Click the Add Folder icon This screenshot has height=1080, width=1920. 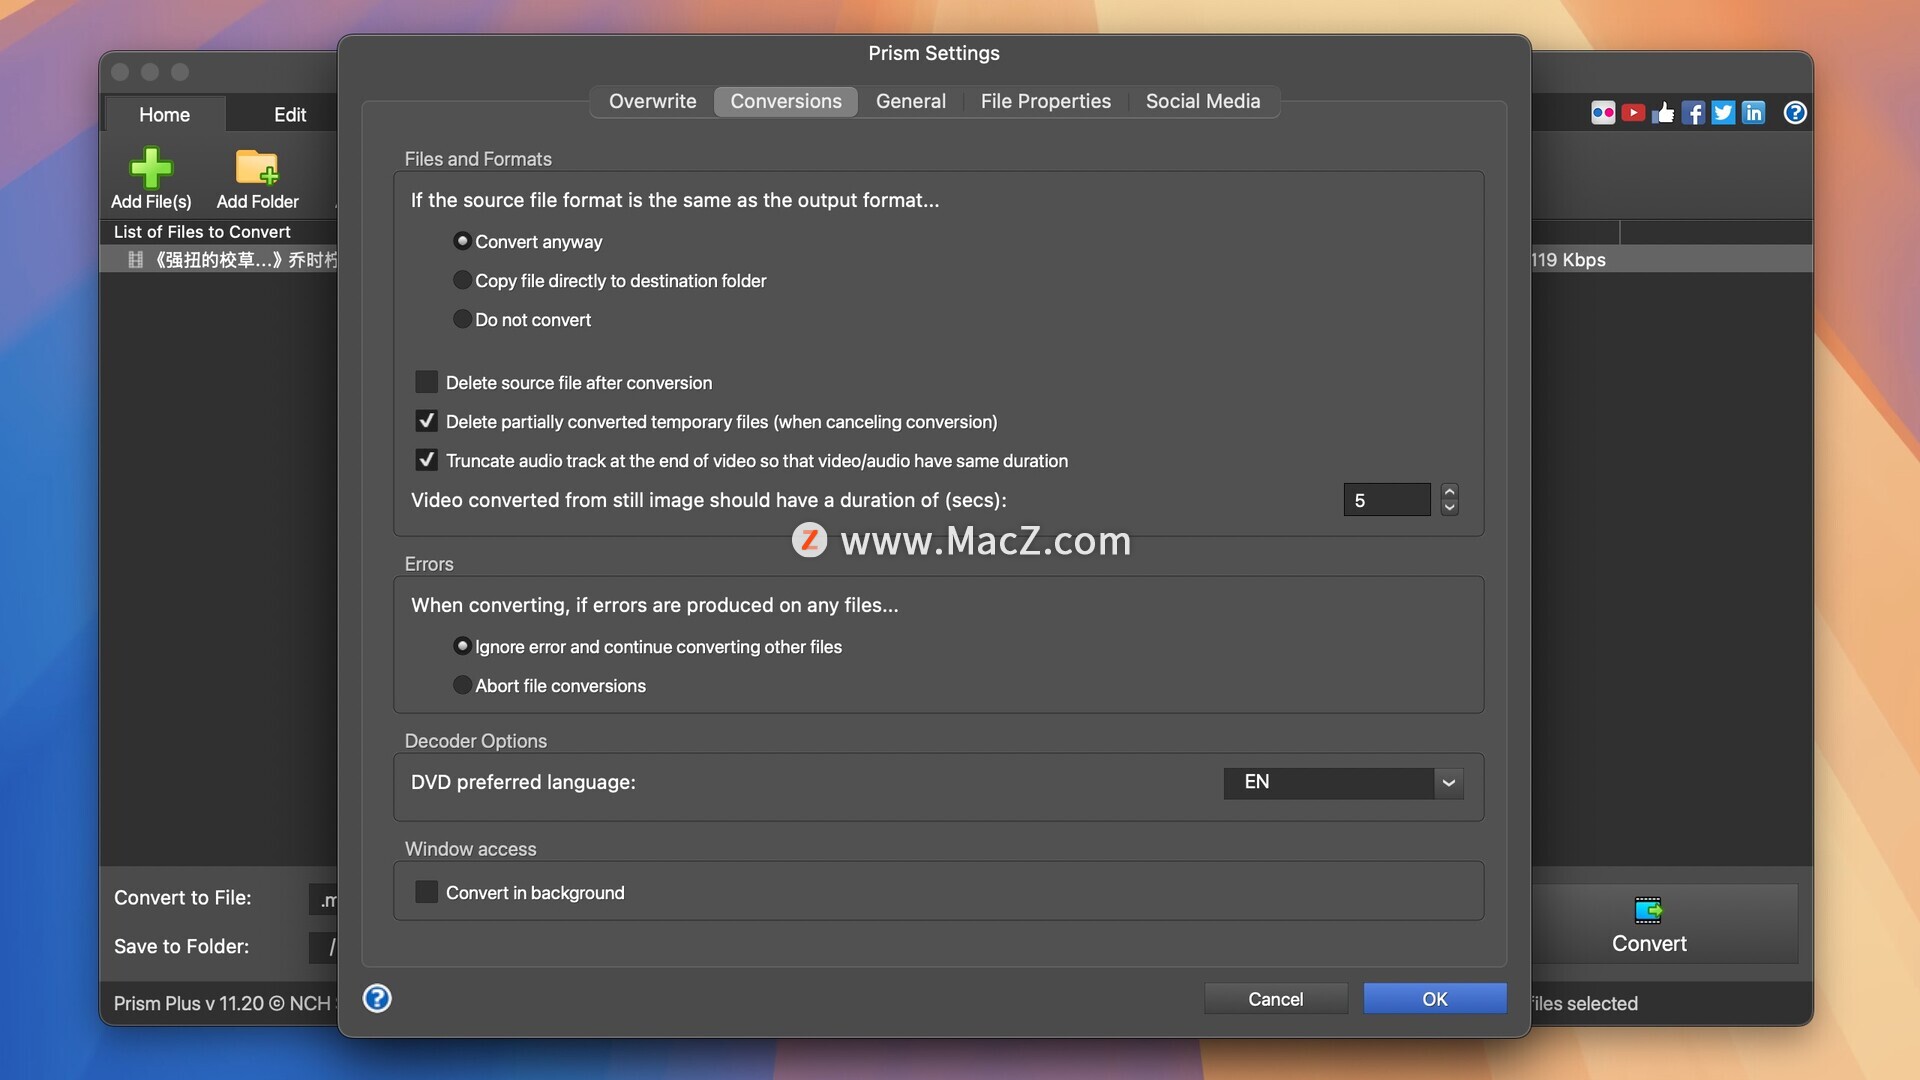(257, 167)
